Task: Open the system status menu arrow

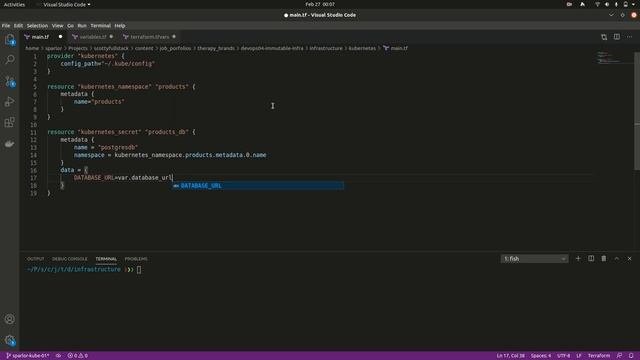Action: click(x=633, y=4)
